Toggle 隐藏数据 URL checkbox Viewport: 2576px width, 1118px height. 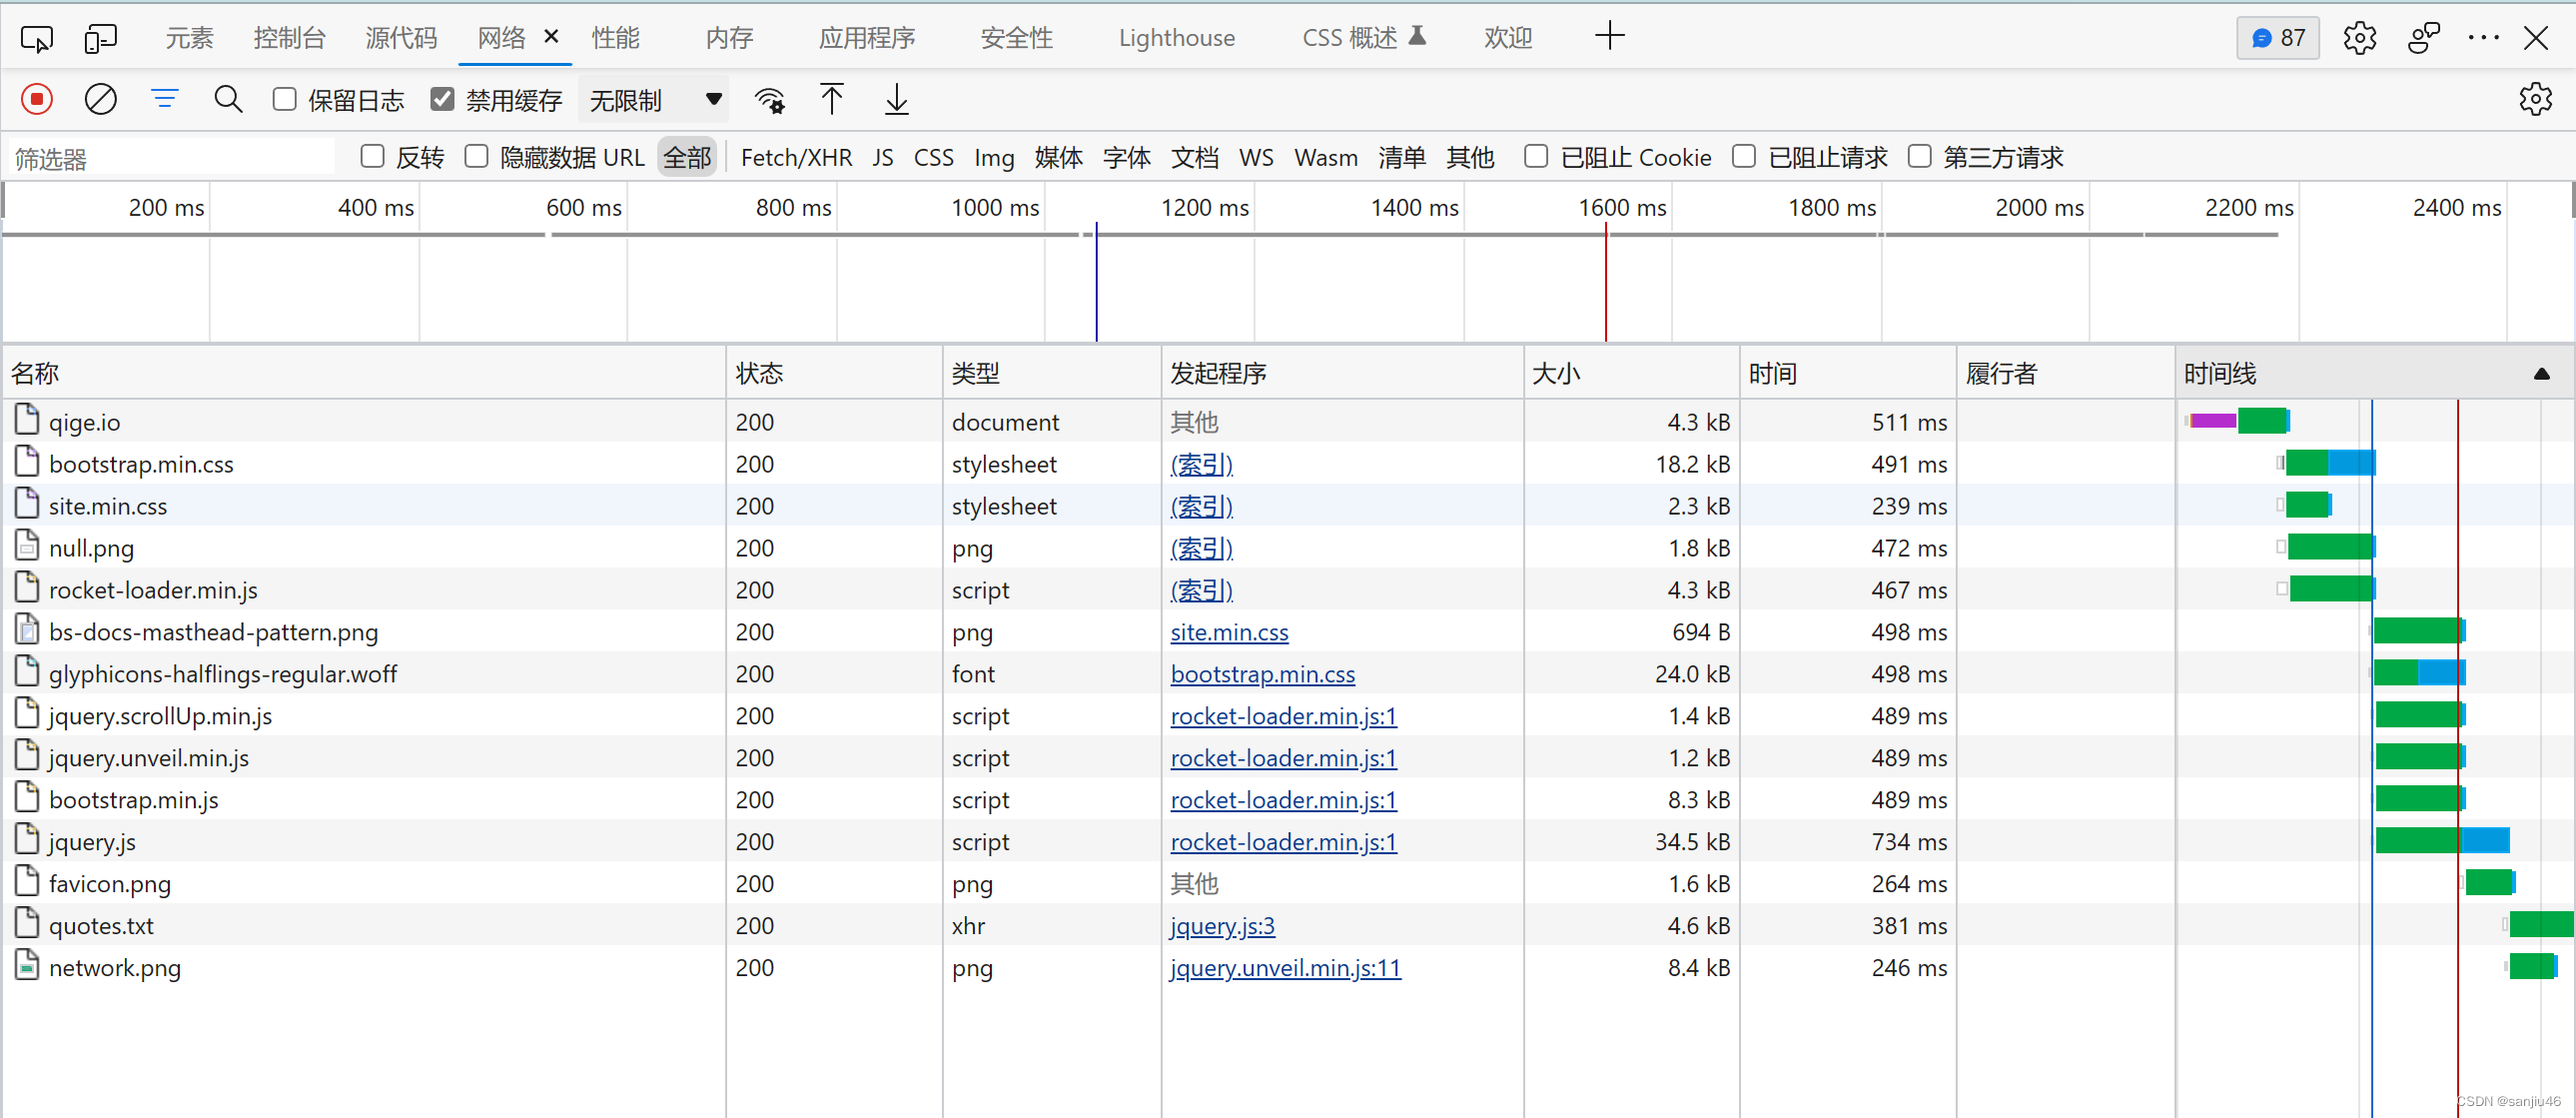pos(477,156)
